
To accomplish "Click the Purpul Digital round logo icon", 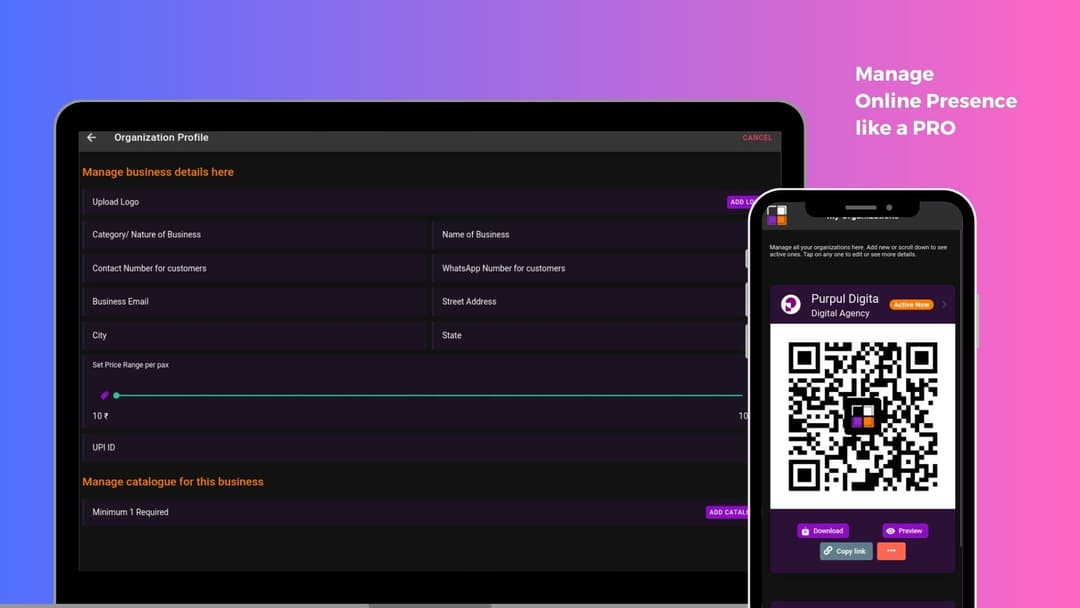I will (x=791, y=305).
